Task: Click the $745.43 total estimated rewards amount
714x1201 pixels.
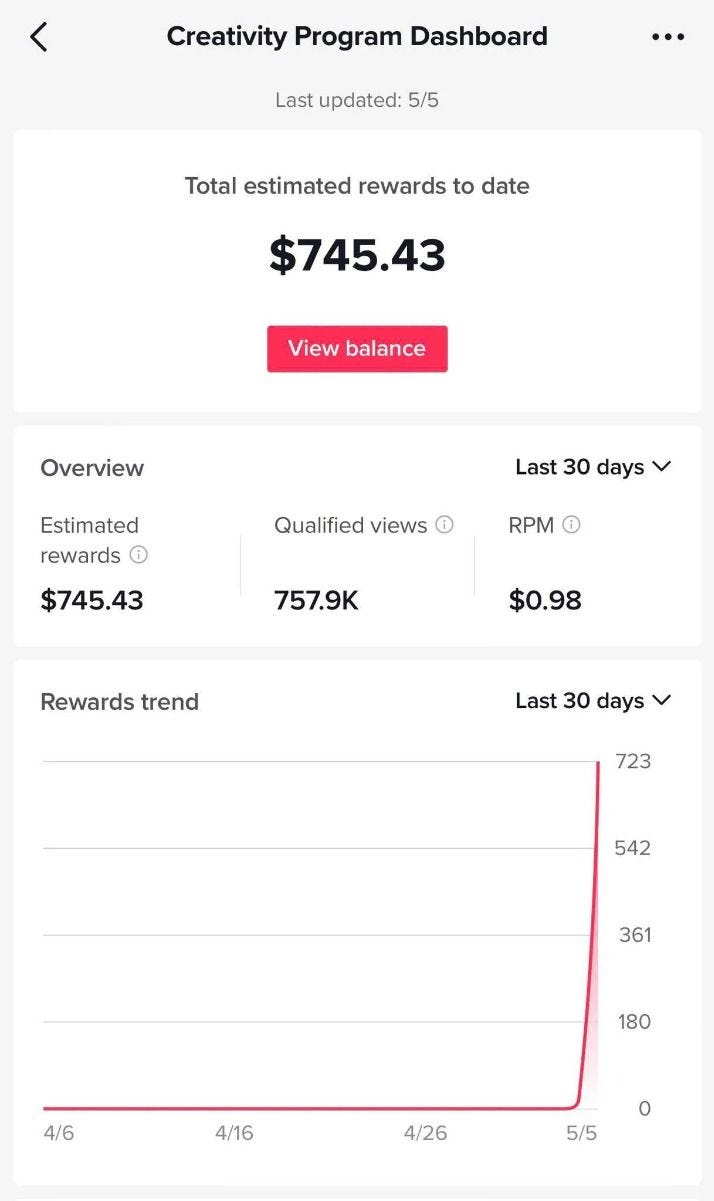Action: [x=357, y=255]
